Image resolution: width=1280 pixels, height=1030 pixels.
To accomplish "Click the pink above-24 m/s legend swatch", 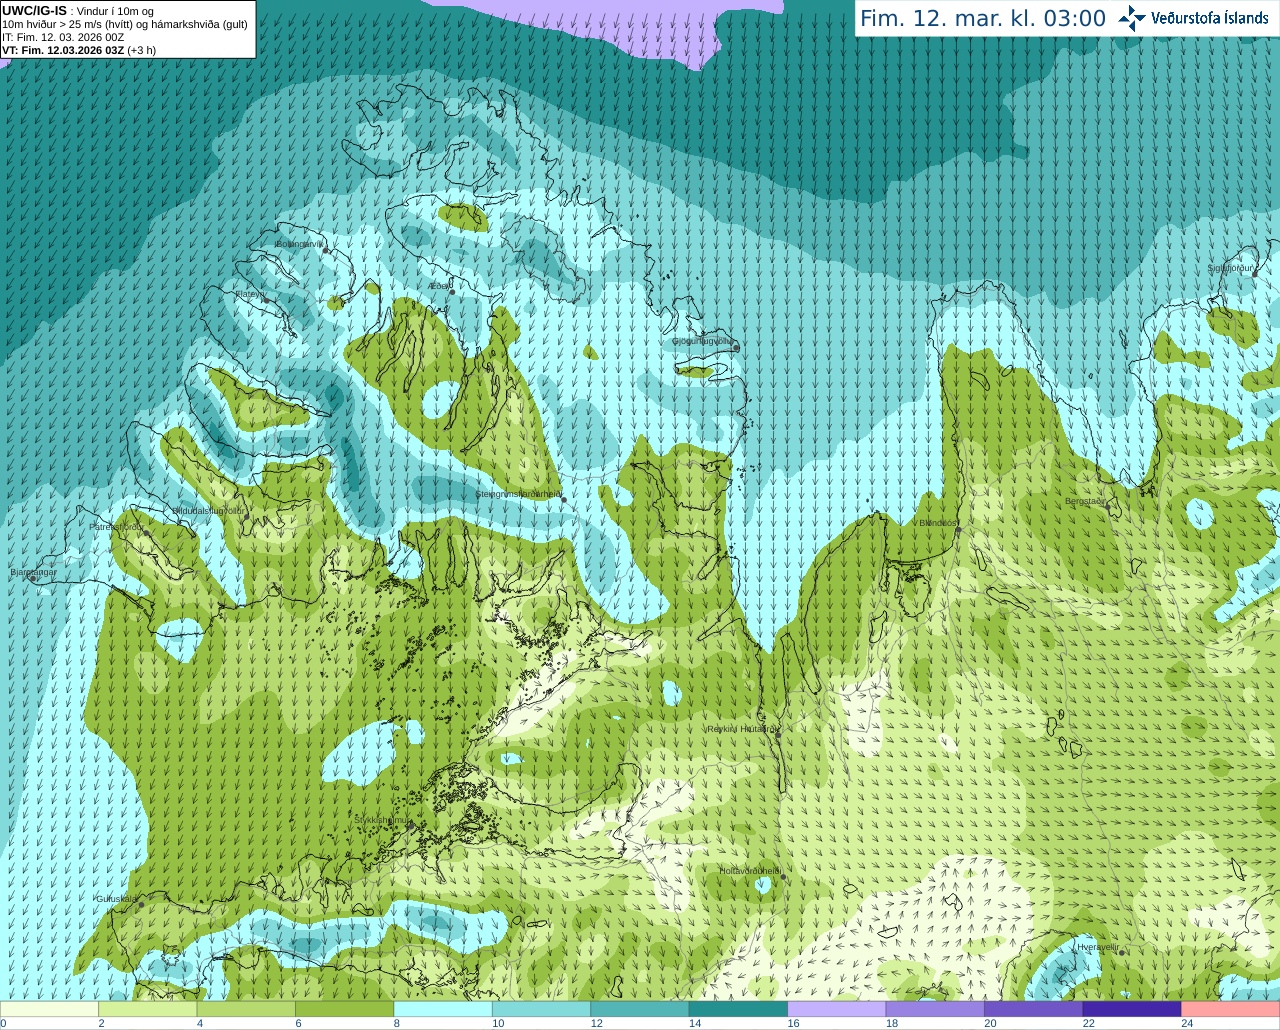I will click(x=1230, y=1008).
